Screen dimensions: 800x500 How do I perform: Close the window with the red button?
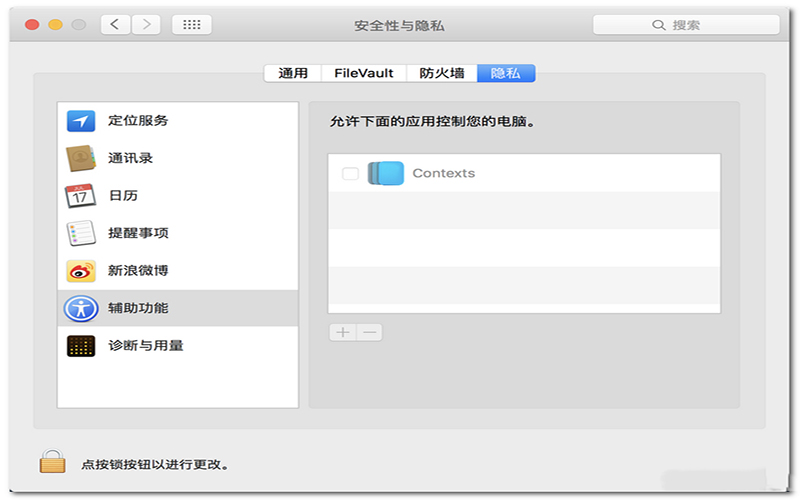[32, 24]
